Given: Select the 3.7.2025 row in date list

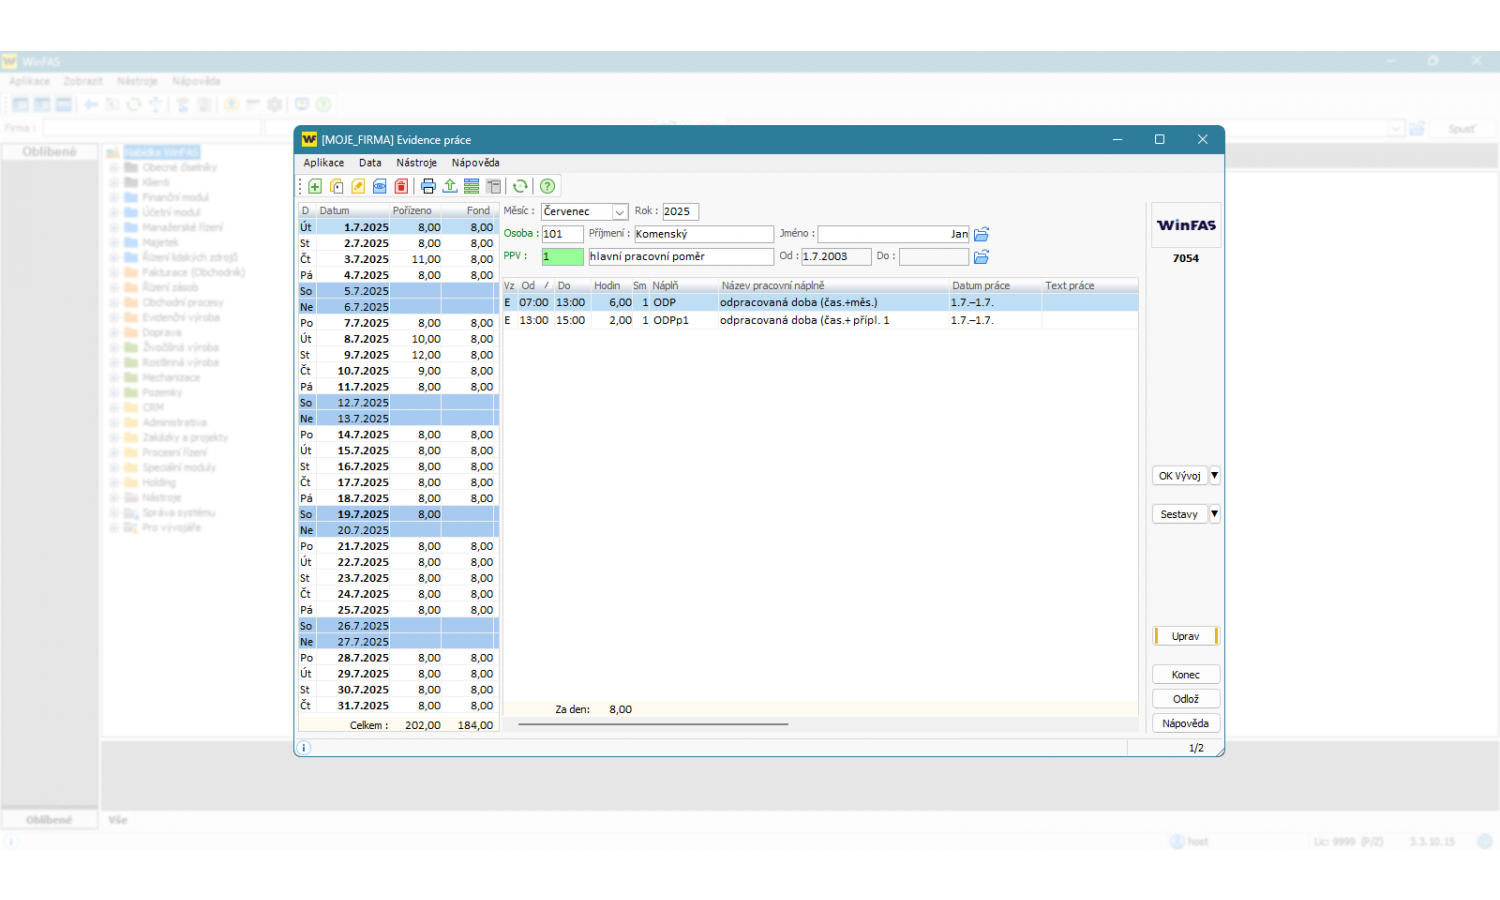Looking at the screenshot, I should 398,259.
